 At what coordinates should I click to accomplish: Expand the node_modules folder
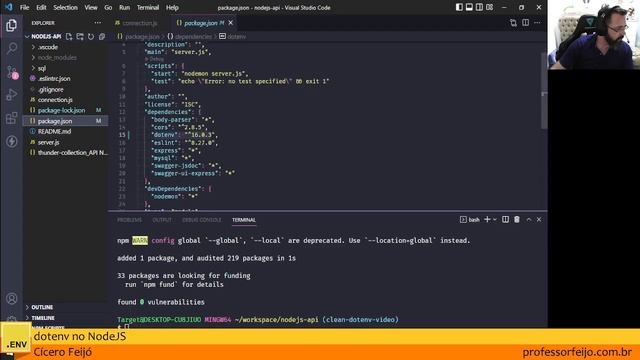coord(57,58)
